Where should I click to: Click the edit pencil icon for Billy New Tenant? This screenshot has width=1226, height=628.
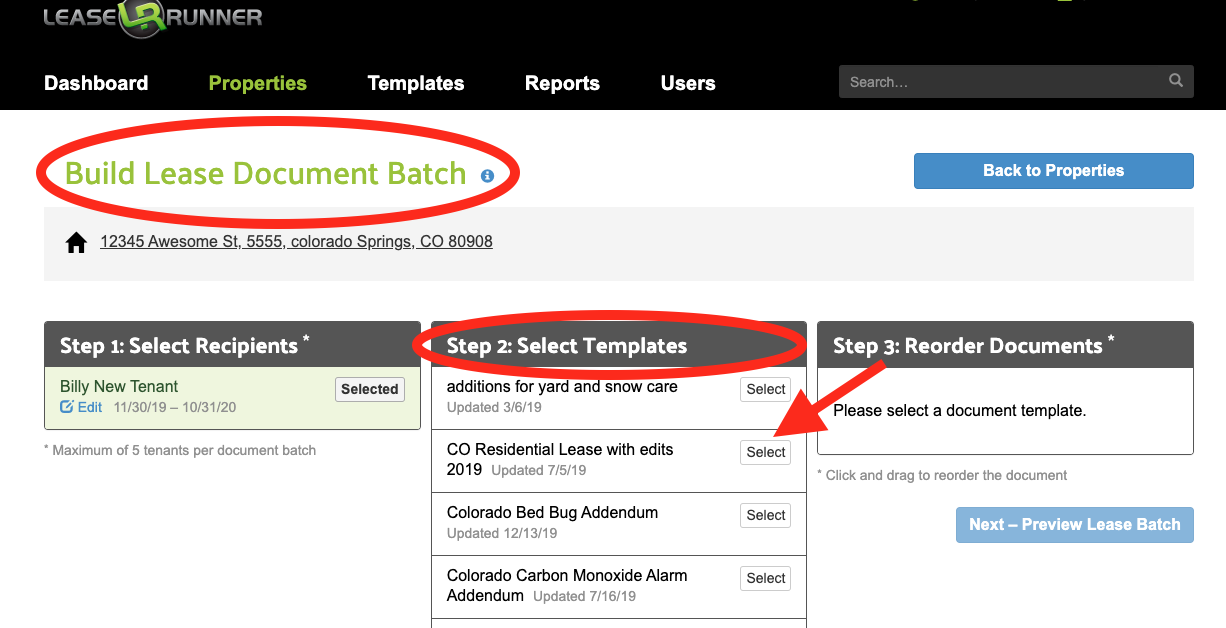[x=67, y=407]
